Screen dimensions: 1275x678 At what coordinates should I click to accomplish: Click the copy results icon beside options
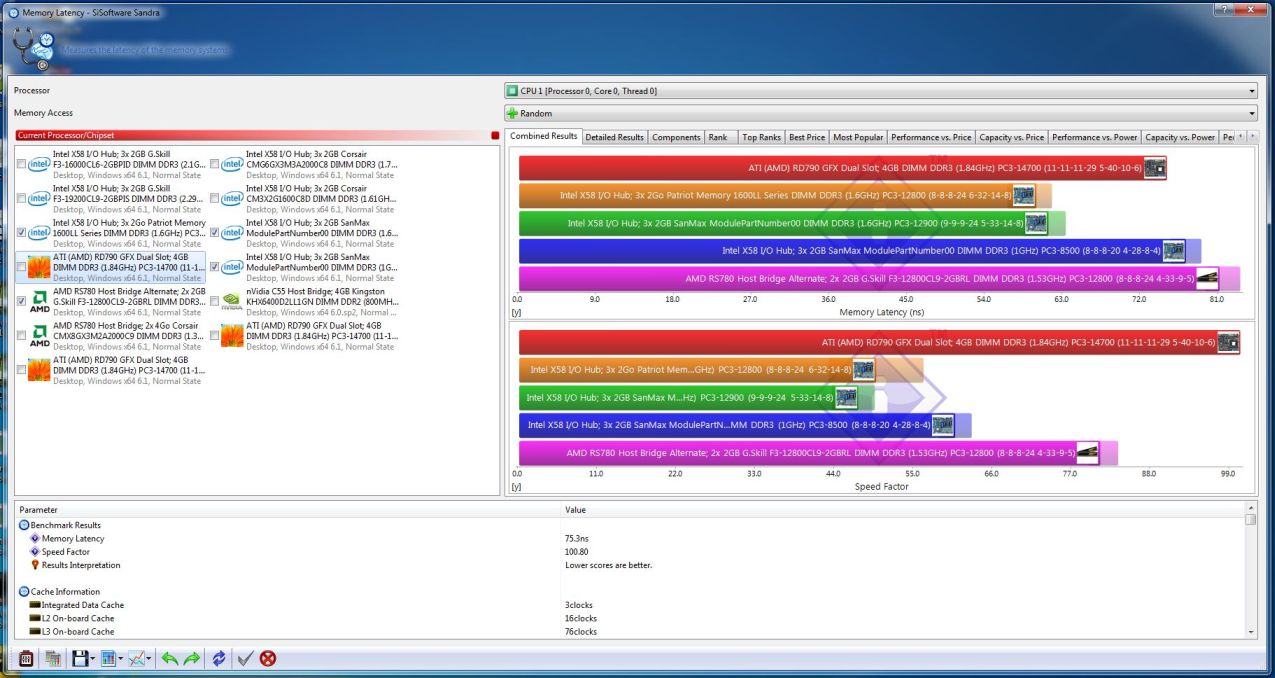54,658
